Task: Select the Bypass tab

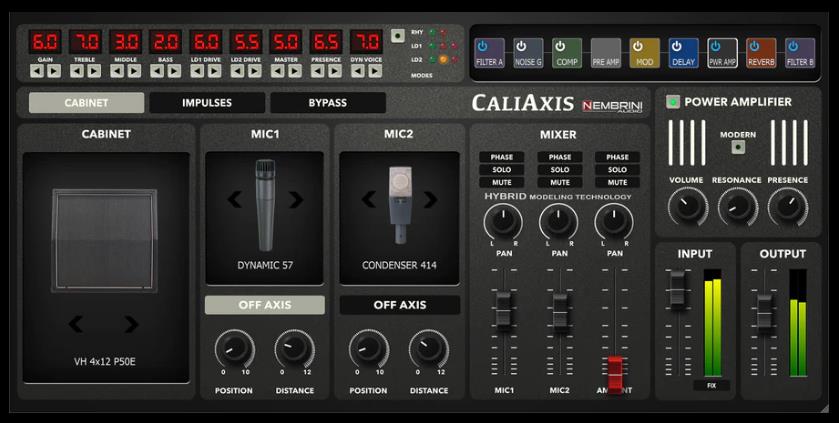Action: tap(328, 103)
